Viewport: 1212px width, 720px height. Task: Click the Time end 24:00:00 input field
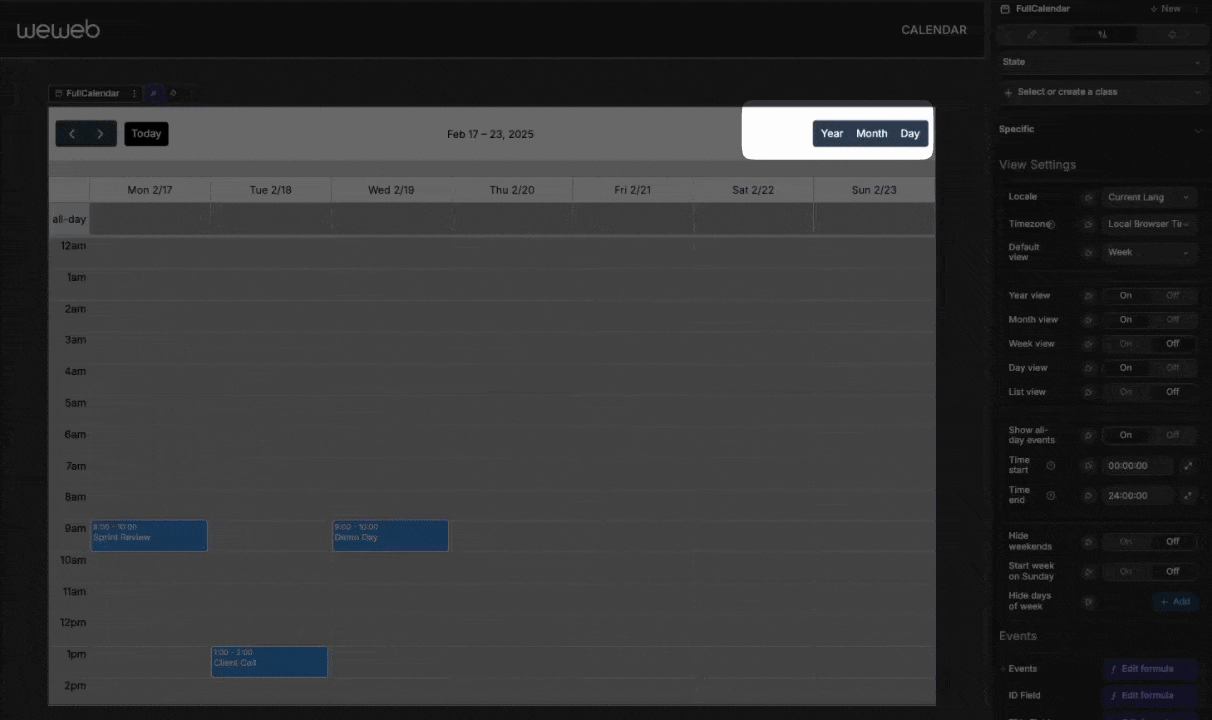[x=1135, y=495]
